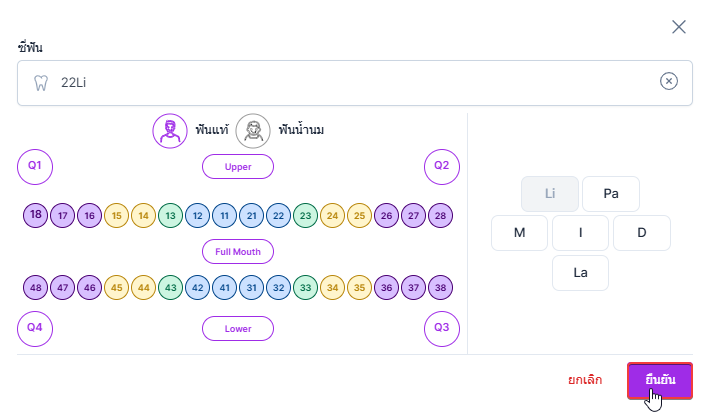Choose quadrant Q1
This screenshot has width=706, height=416.
click(x=35, y=165)
